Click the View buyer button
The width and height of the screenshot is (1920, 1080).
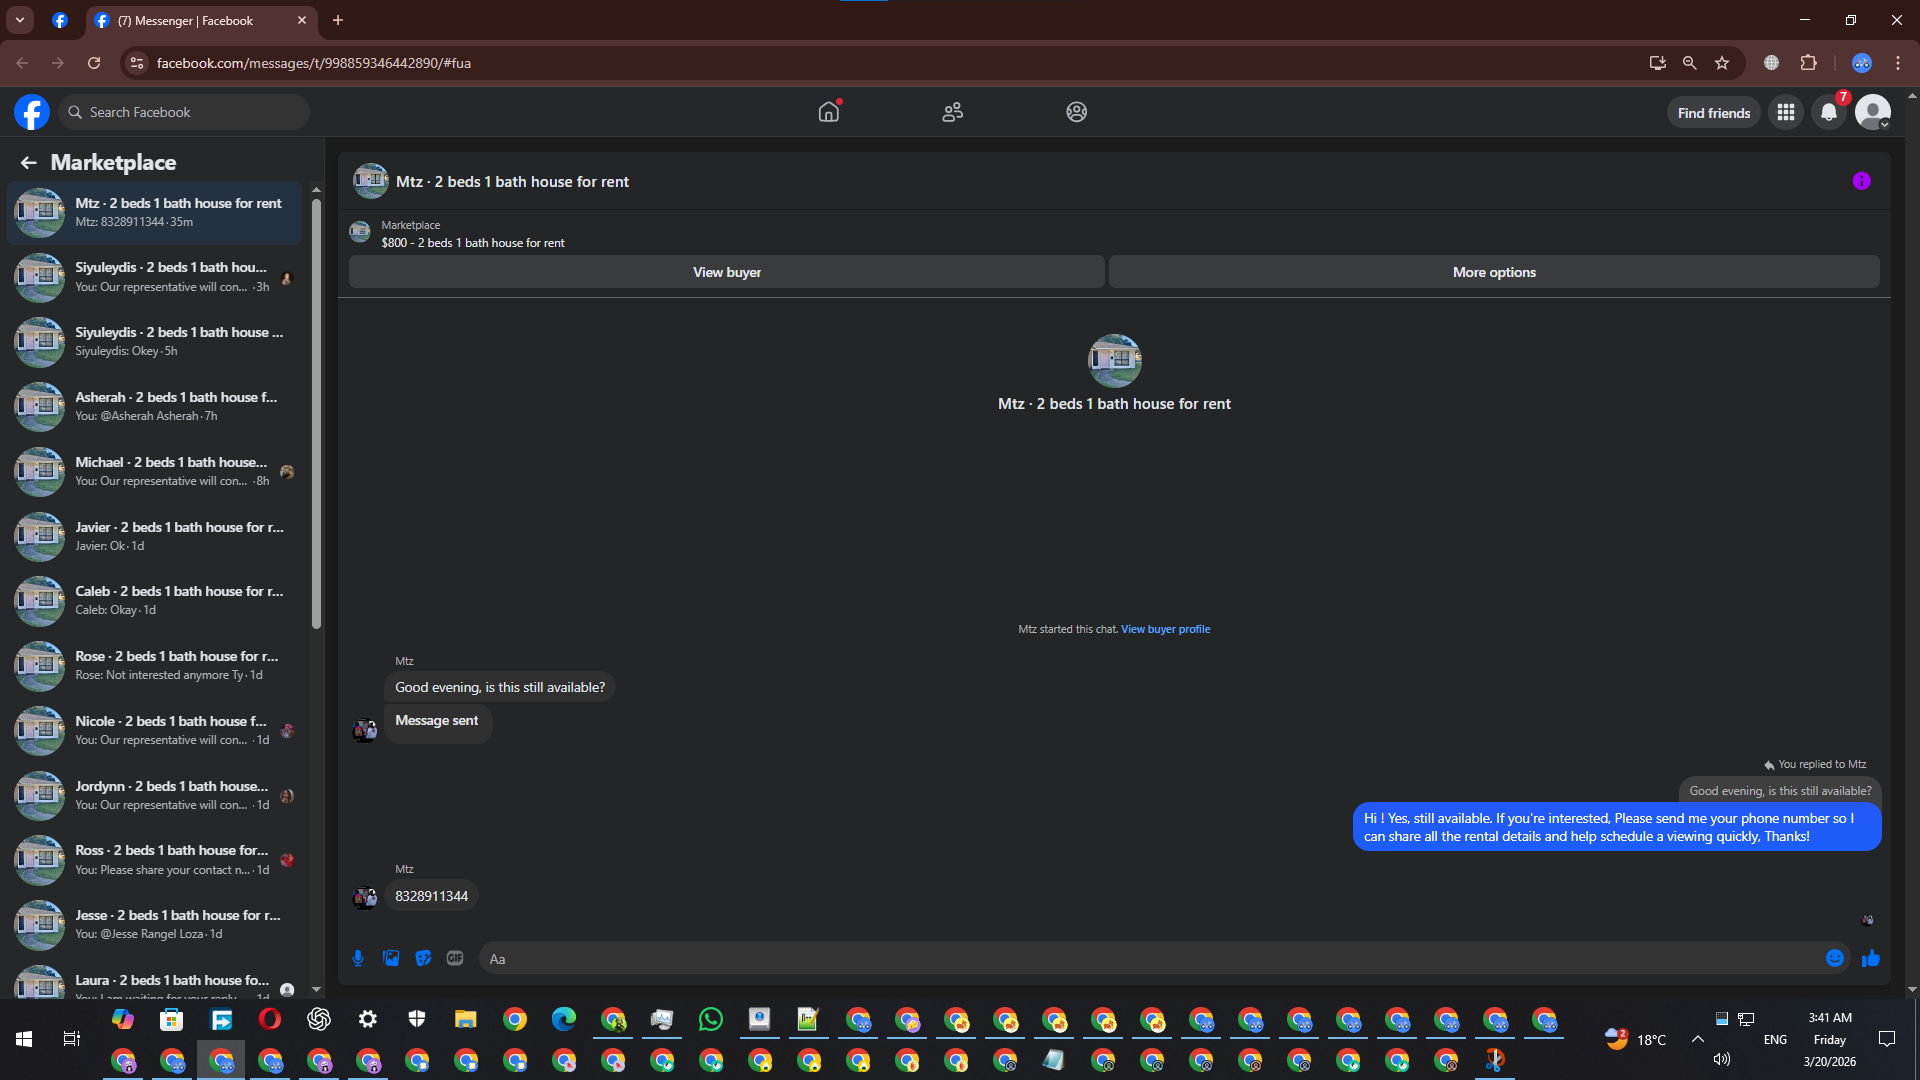tap(726, 272)
